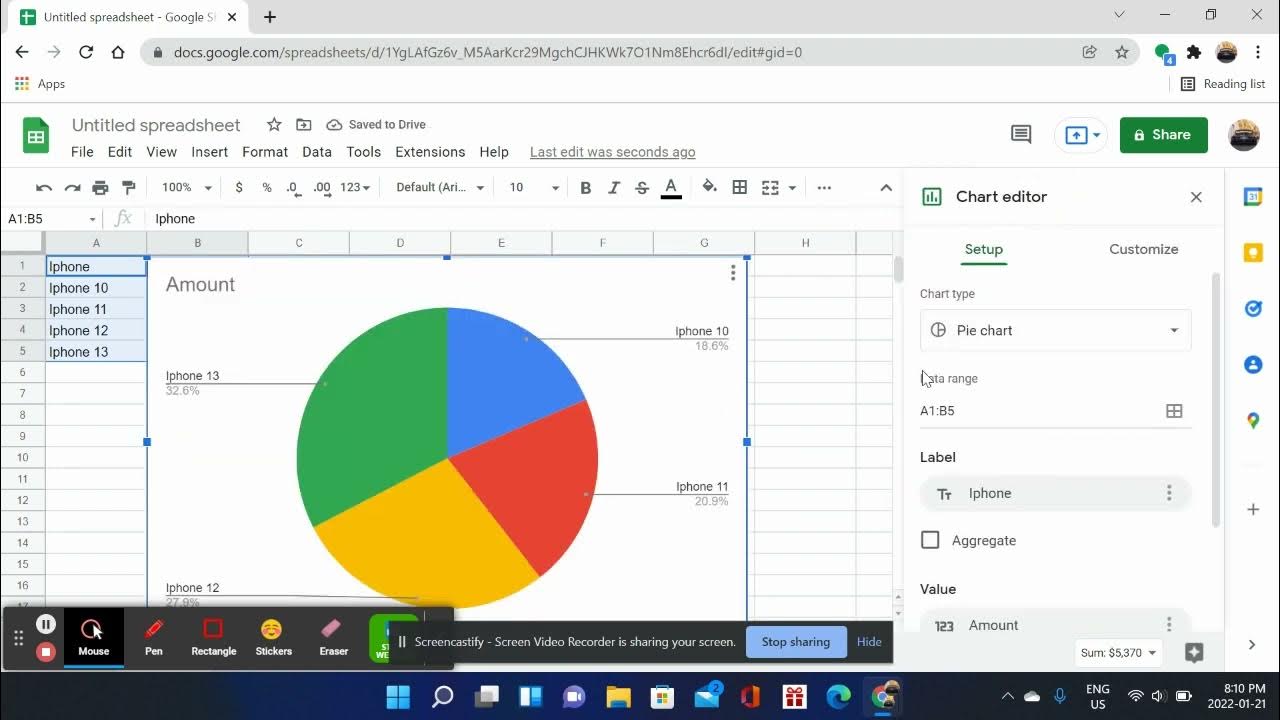
Task: Open the Data menu
Action: point(317,152)
